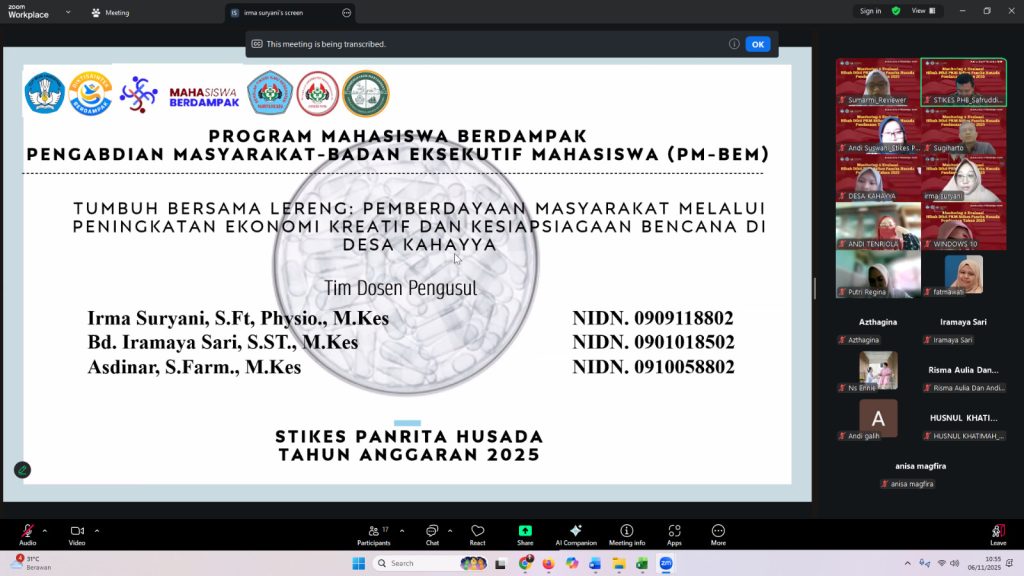Click the green Share screen icon
This screenshot has width=1024, height=576.
click(525, 534)
